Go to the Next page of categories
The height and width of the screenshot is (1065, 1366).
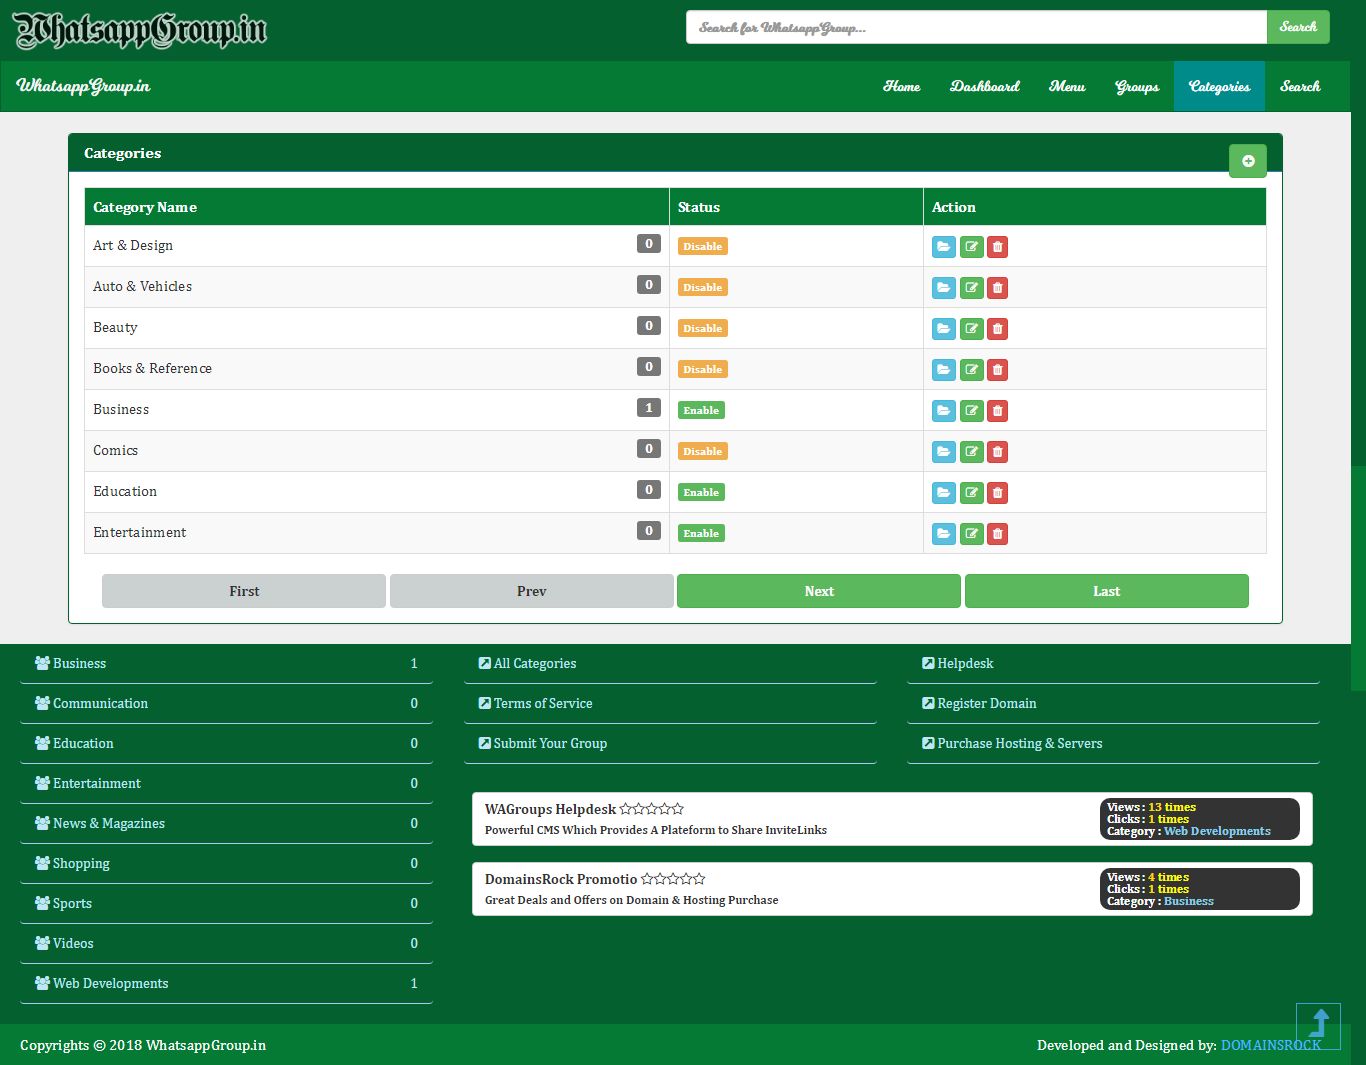pos(818,591)
